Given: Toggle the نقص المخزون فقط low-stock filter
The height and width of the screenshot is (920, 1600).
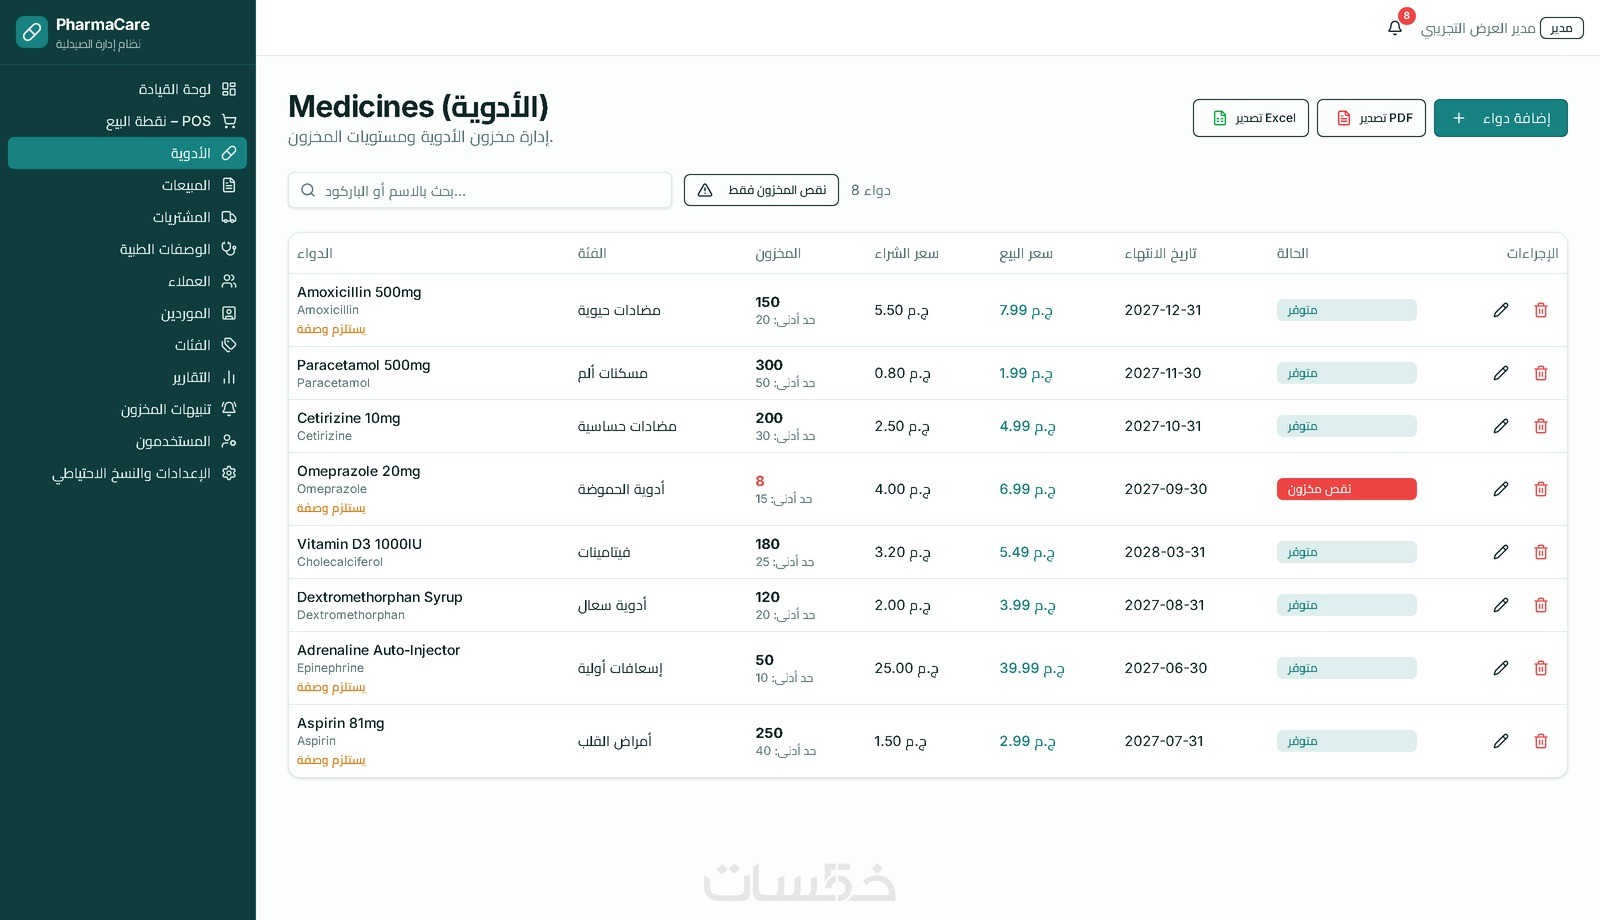Looking at the screenshot, I should tap(761, 190).
